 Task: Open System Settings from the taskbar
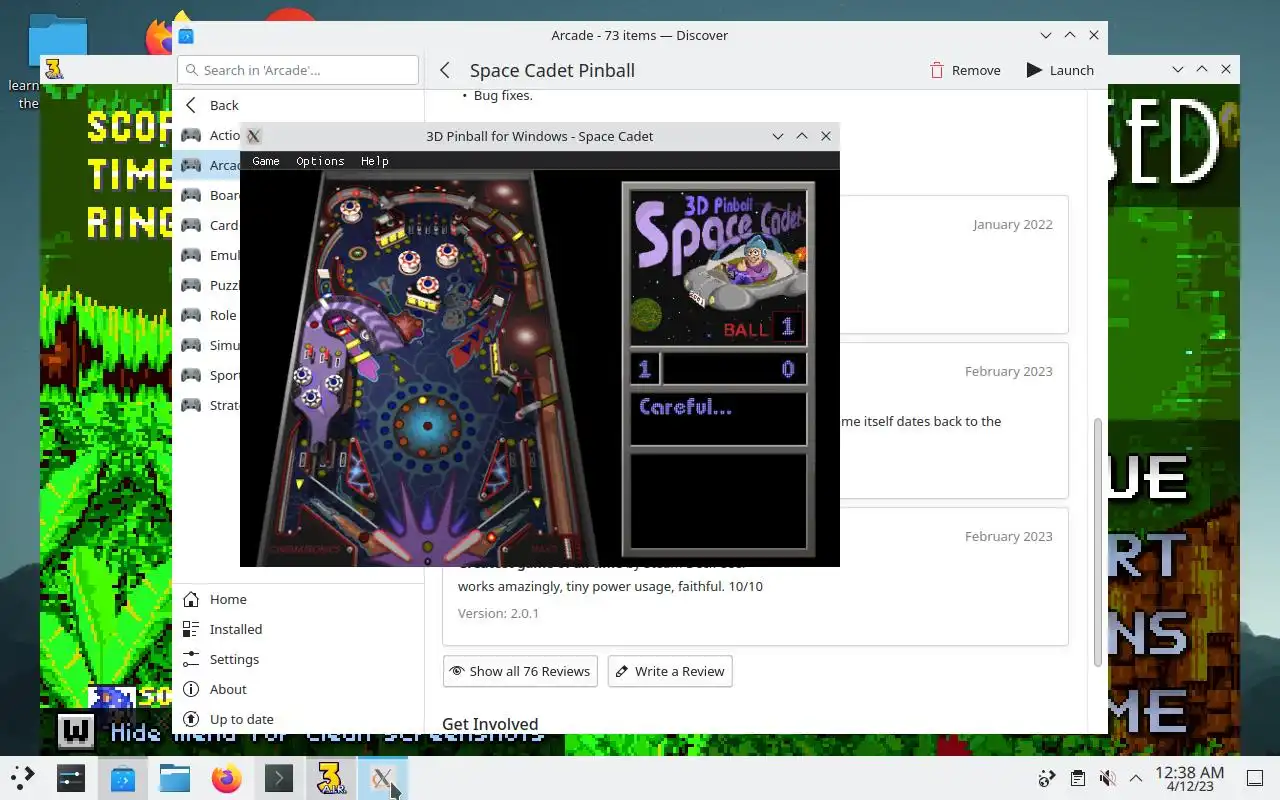point(71,778)
